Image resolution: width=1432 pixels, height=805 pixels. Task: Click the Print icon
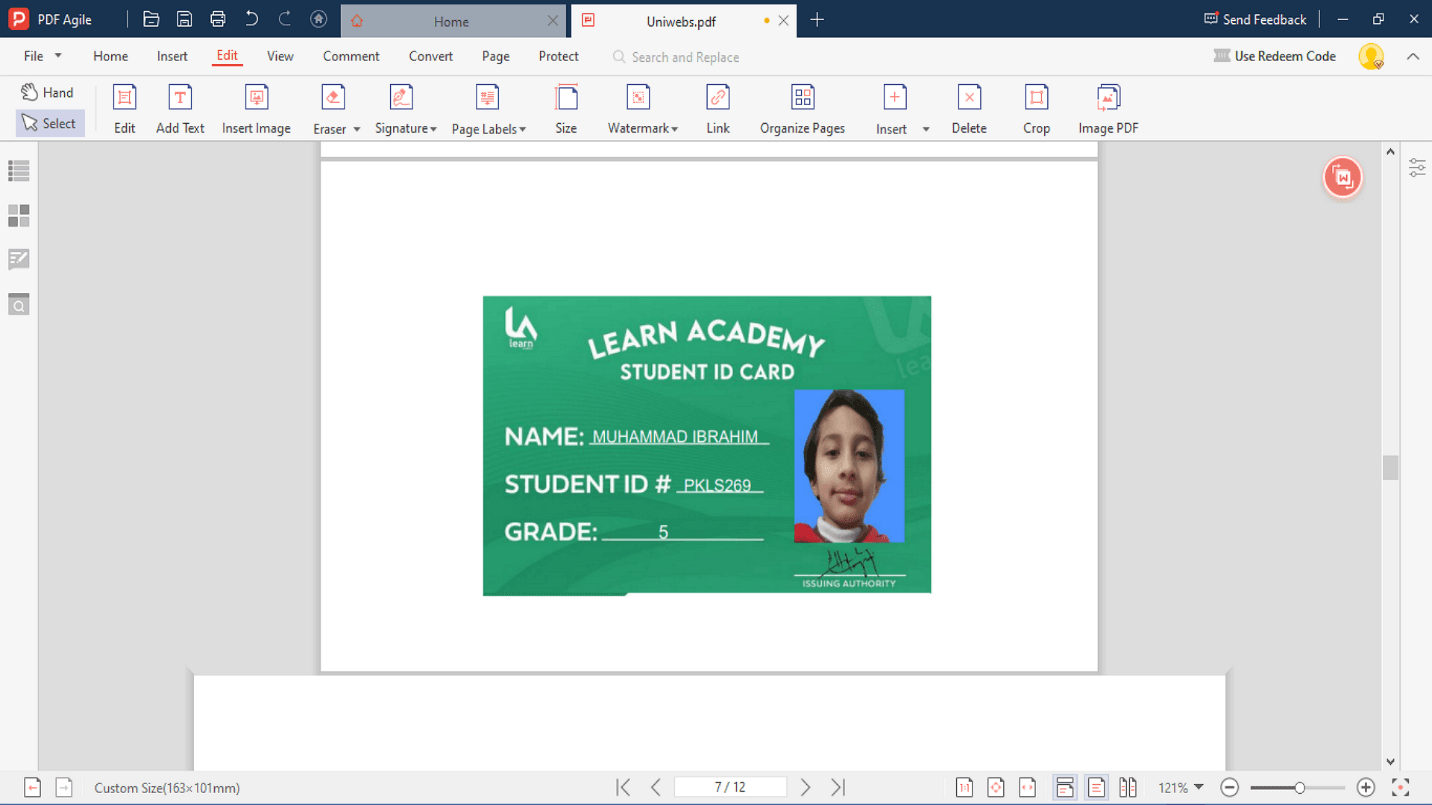[x=218, y=19]
